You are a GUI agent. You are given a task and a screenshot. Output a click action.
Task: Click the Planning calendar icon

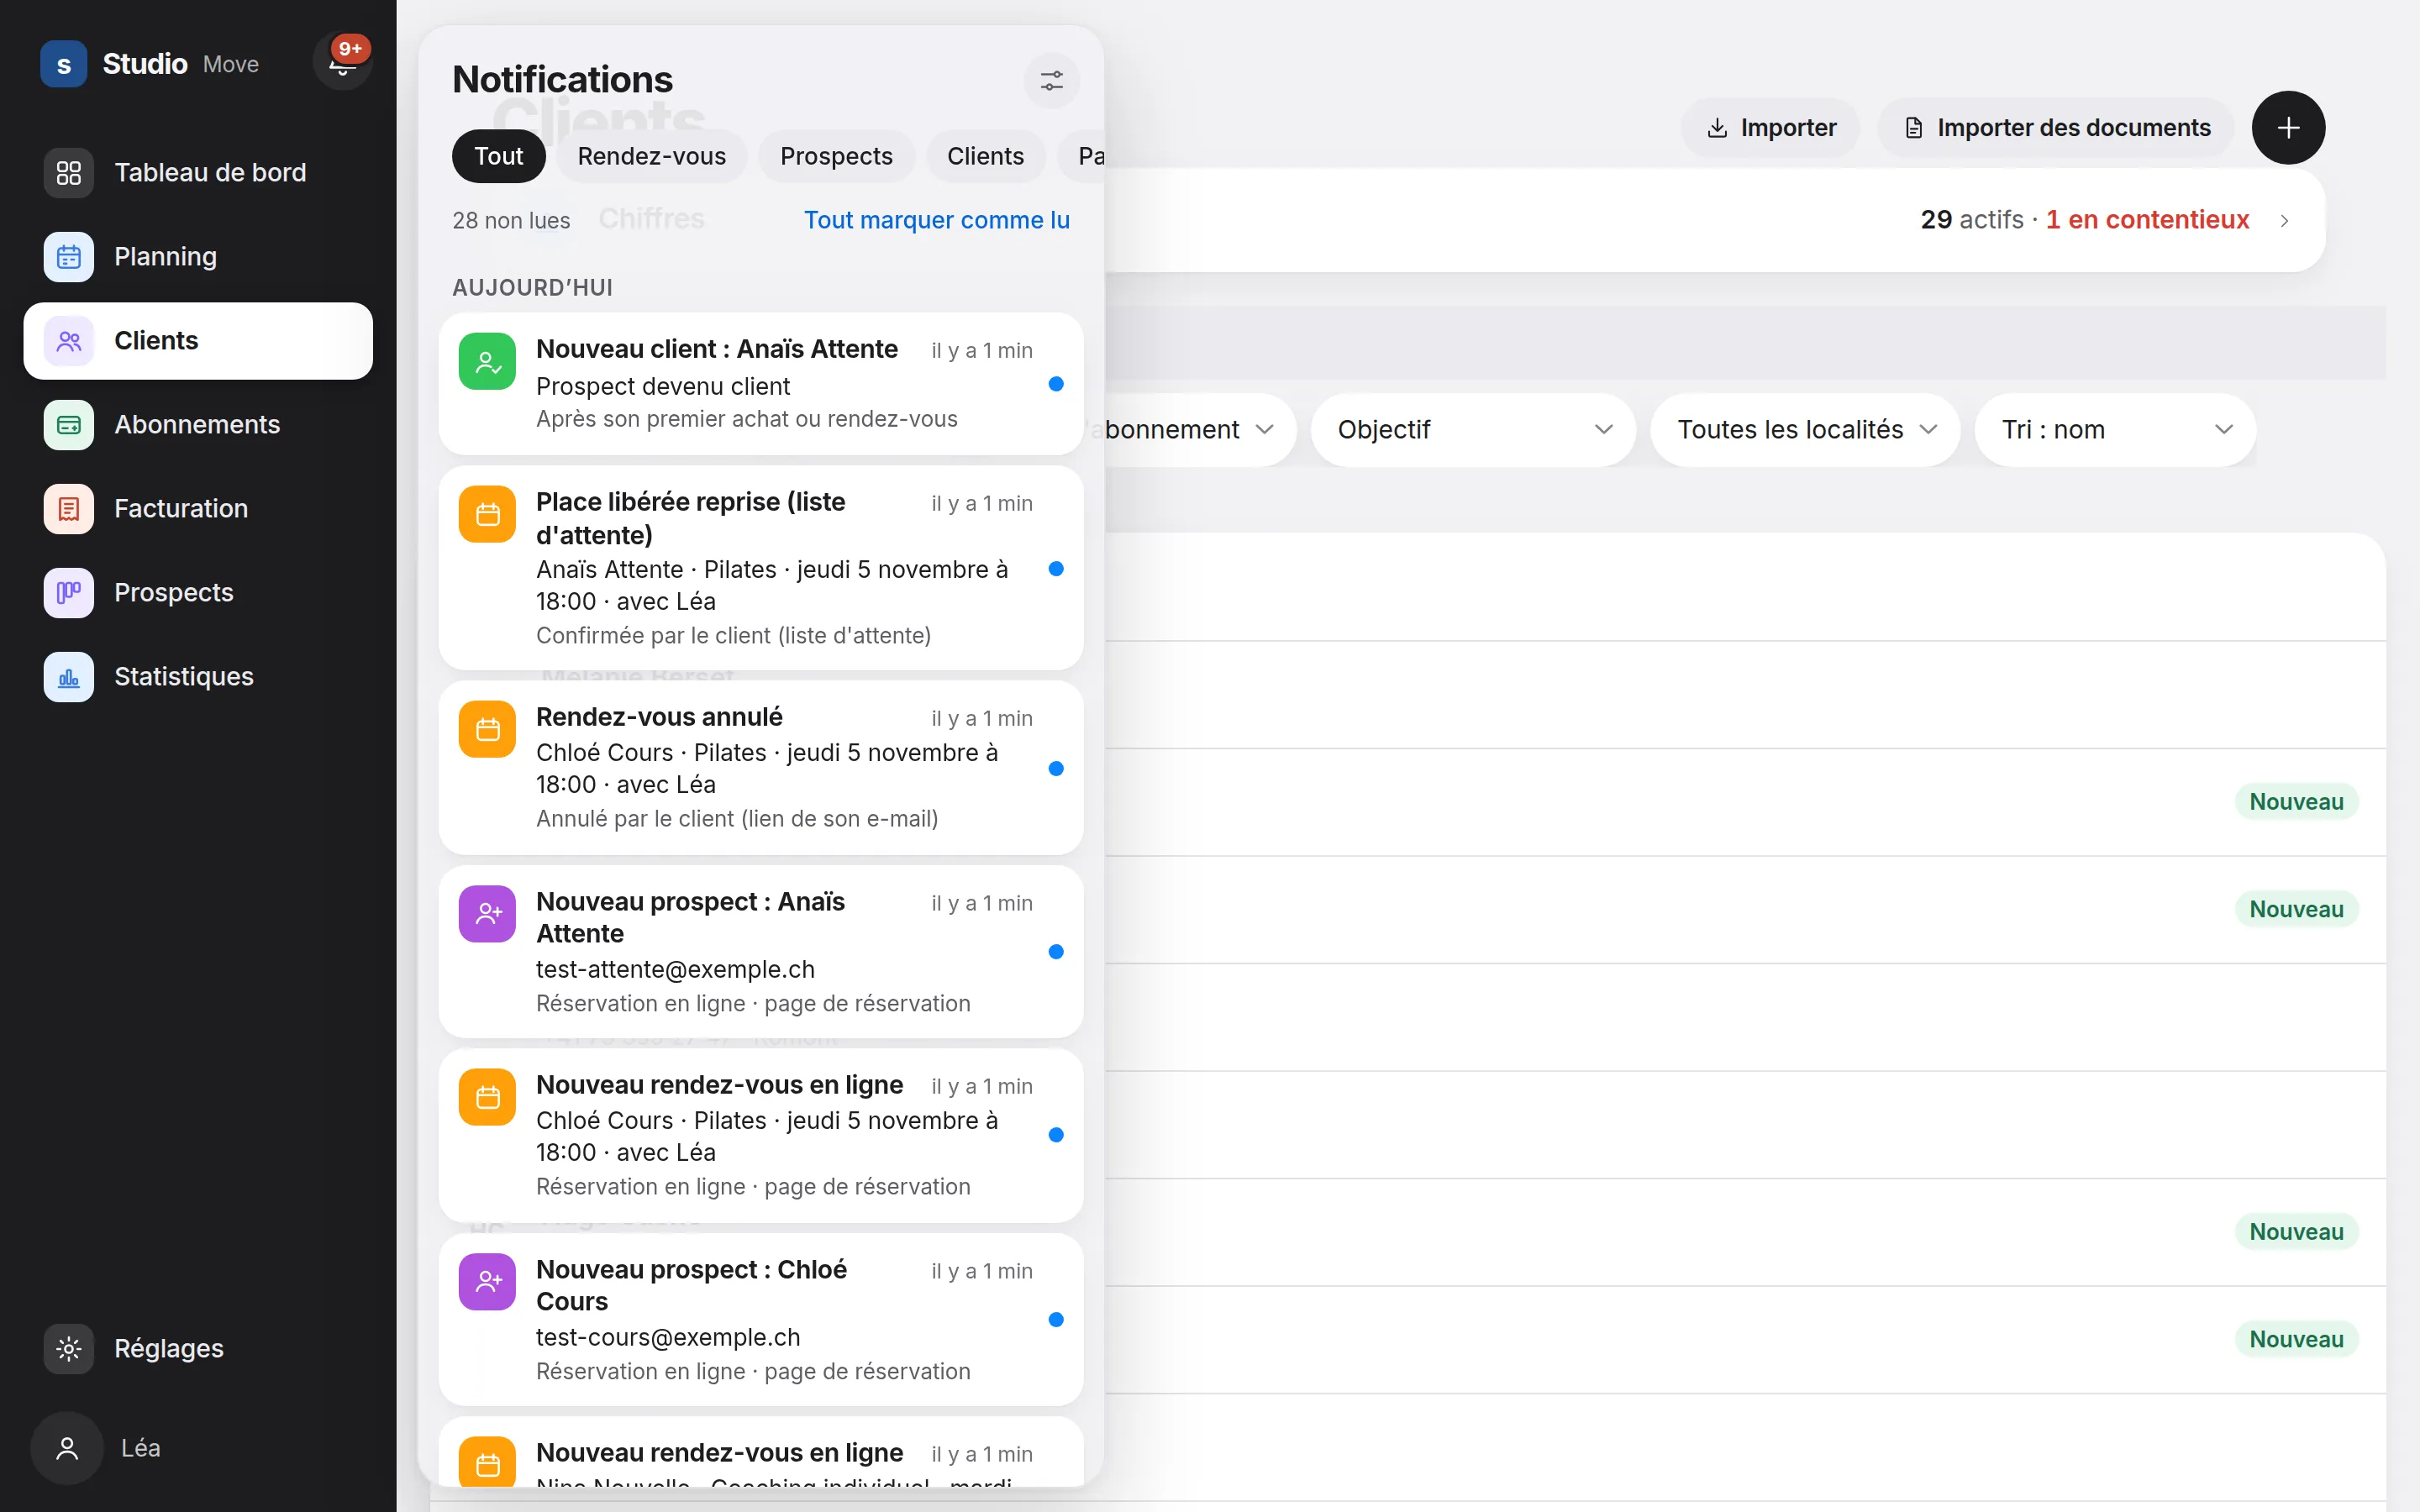pos(69,256)
